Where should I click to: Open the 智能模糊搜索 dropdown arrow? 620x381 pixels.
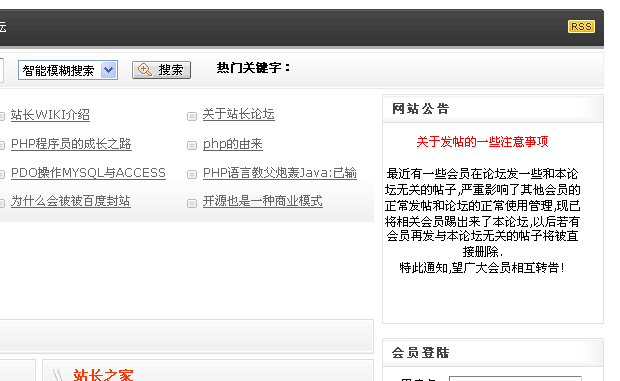[x=109, y=70]
